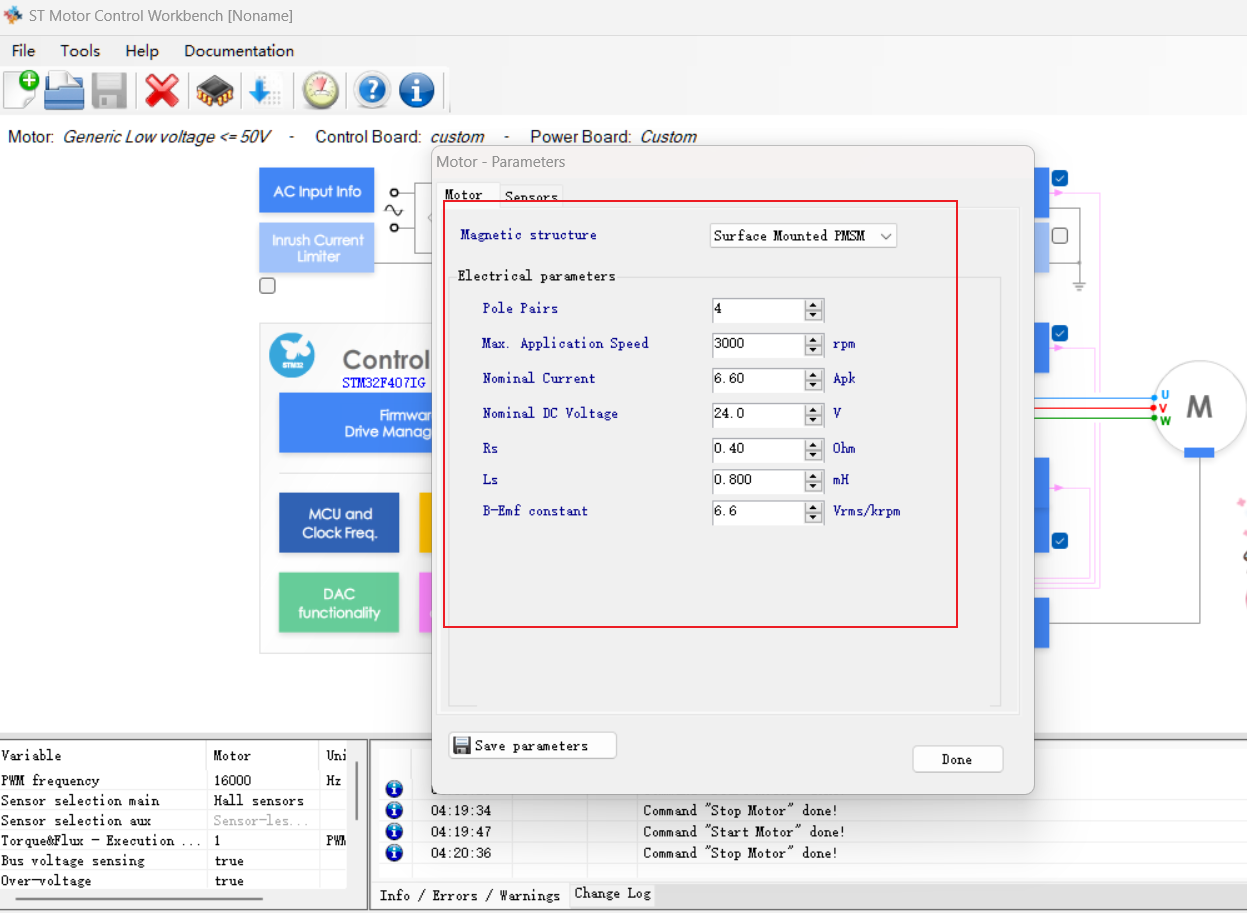The height and width of the screenshot is (913, 1247).
Task: Open the File menu
Action: point(23,51)
